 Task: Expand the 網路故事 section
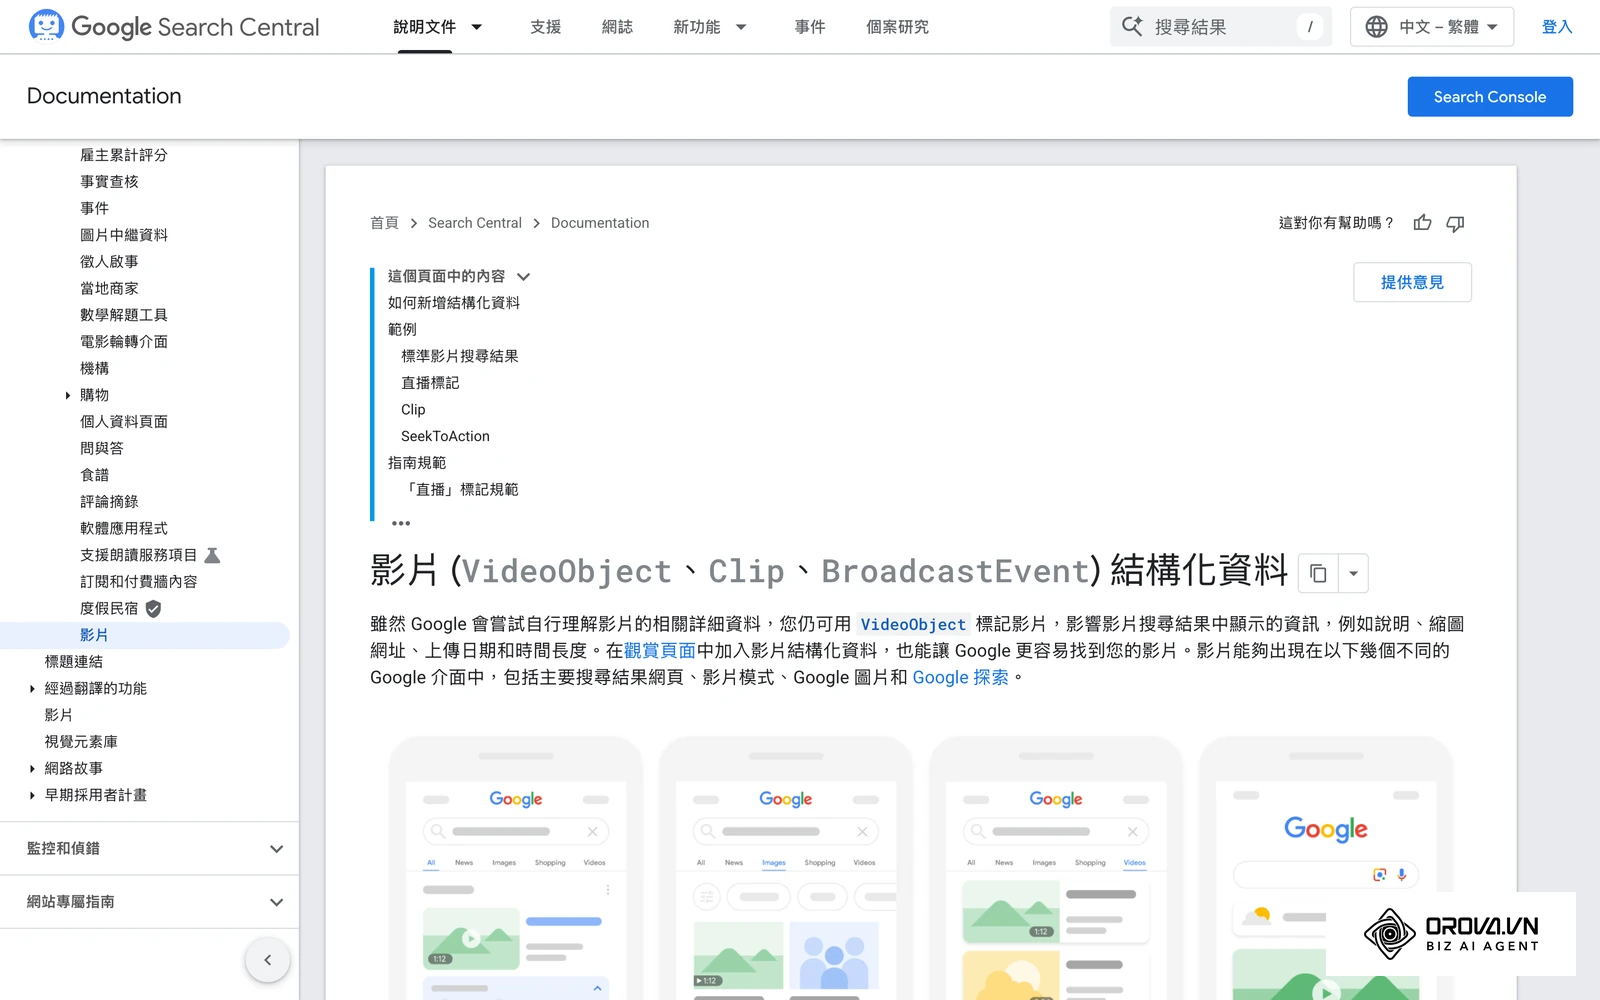coord(32,768)
